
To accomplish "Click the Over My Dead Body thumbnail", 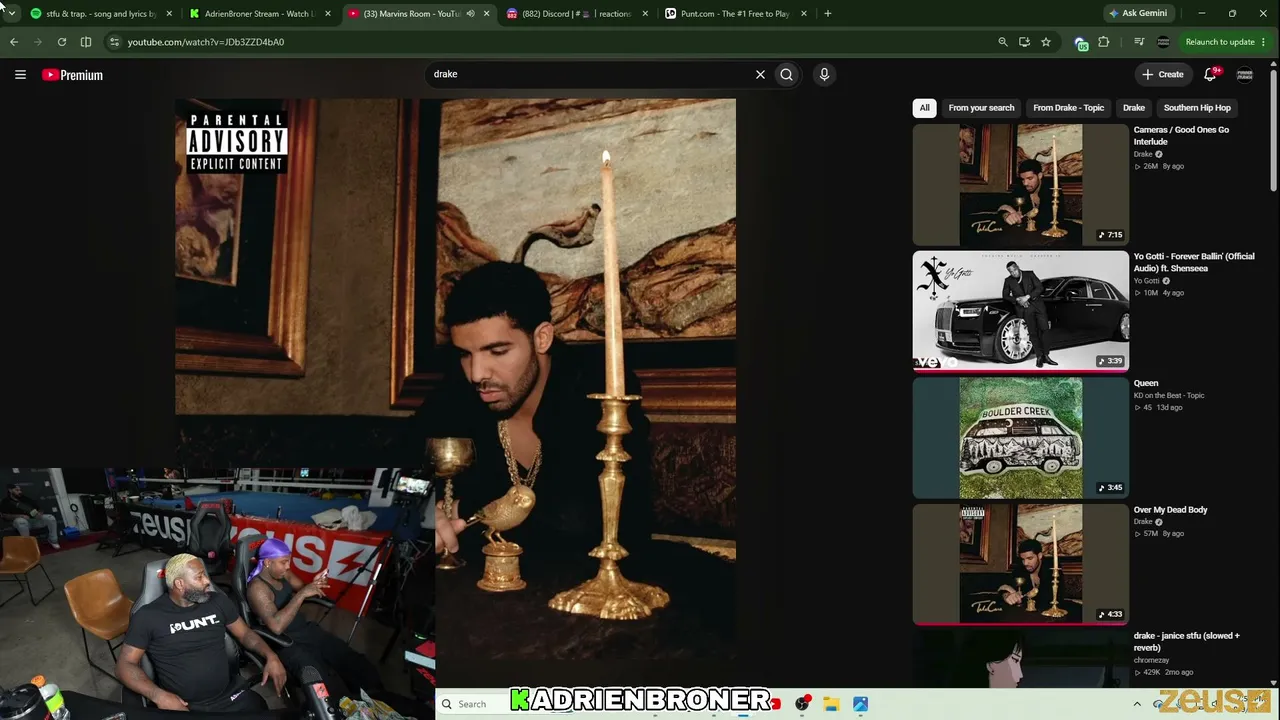I will (1020, 564).
